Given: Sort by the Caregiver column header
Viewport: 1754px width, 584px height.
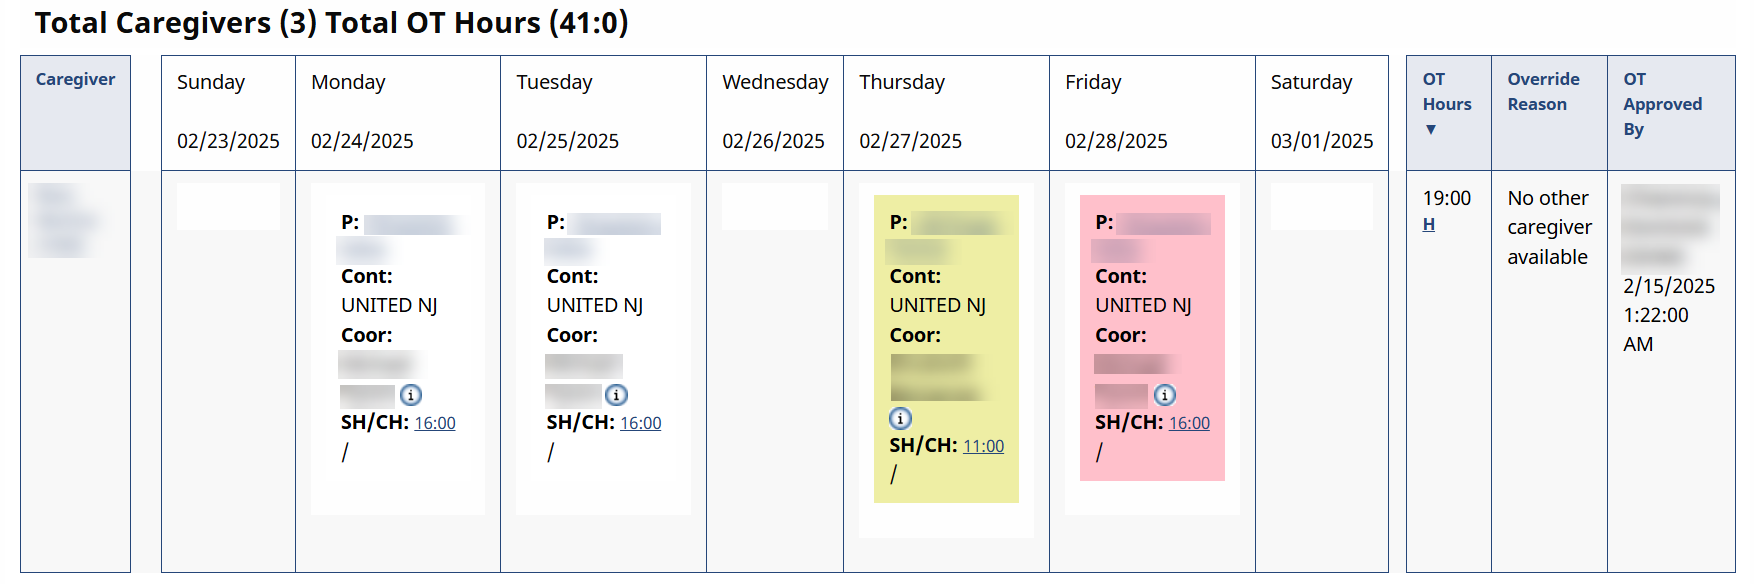Looking at the screenshot, I should tap(75, 80).
